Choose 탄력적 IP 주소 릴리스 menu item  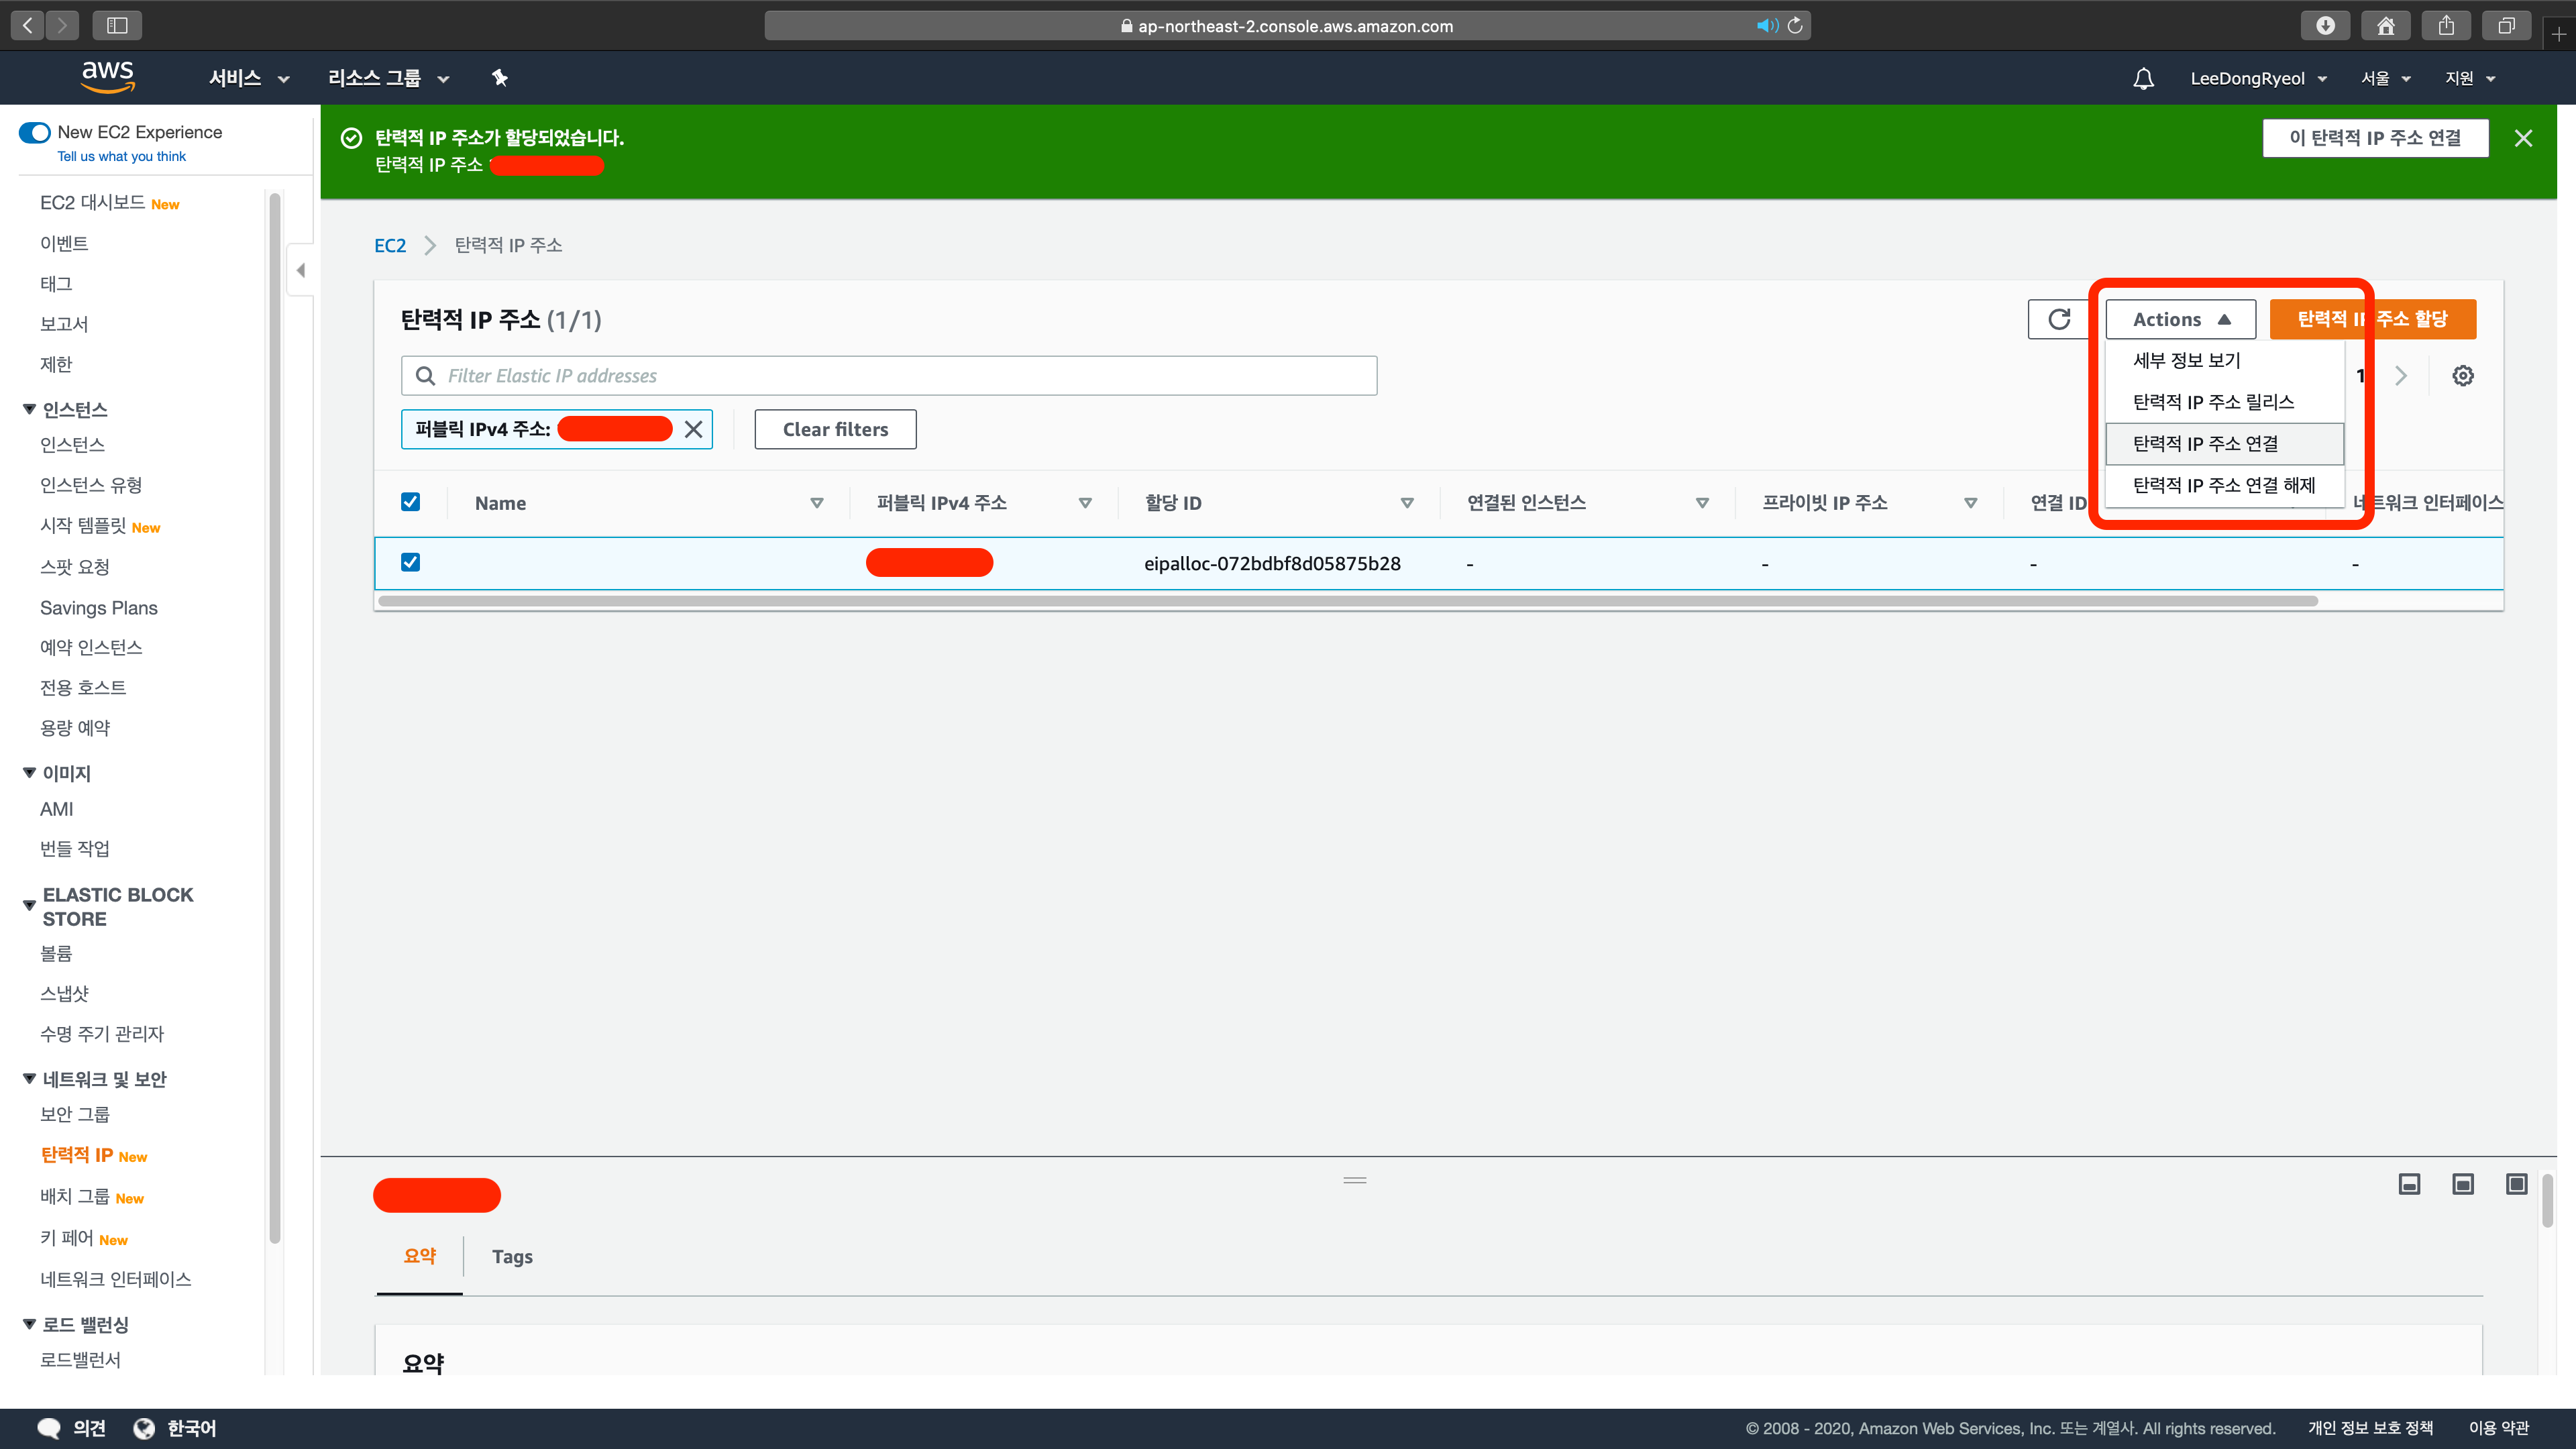tap(2224, 402)
